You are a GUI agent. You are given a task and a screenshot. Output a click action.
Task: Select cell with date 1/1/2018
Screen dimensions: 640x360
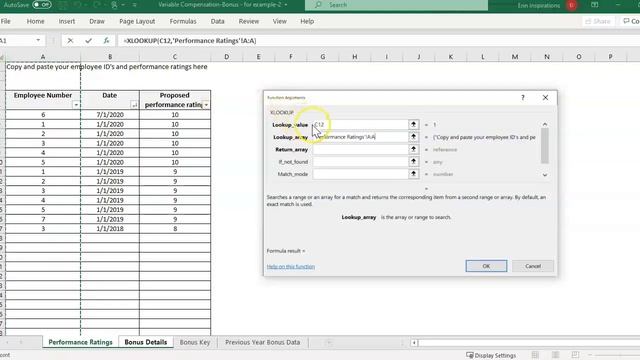[110, 229]
